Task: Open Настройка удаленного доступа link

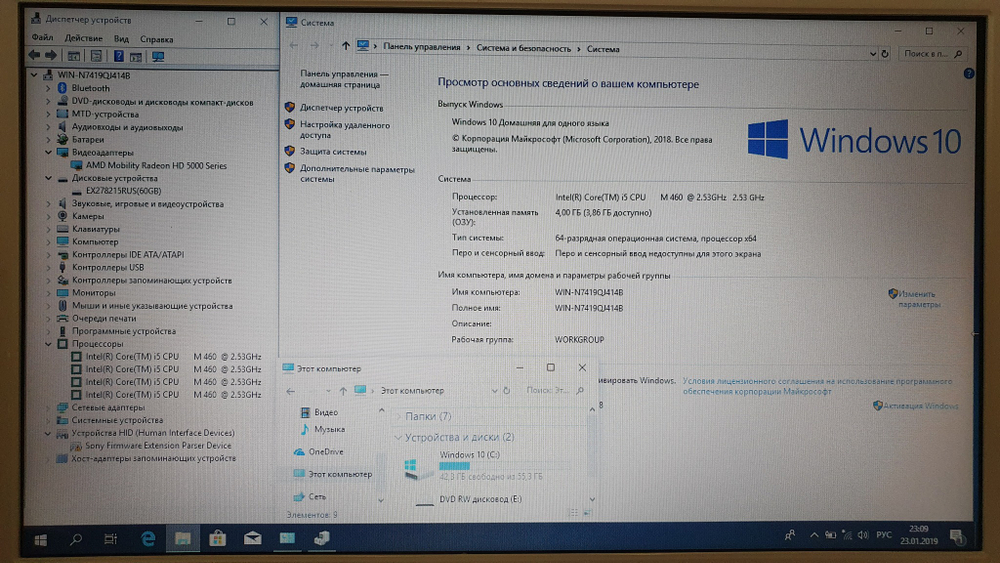Action: coord(345,130)
